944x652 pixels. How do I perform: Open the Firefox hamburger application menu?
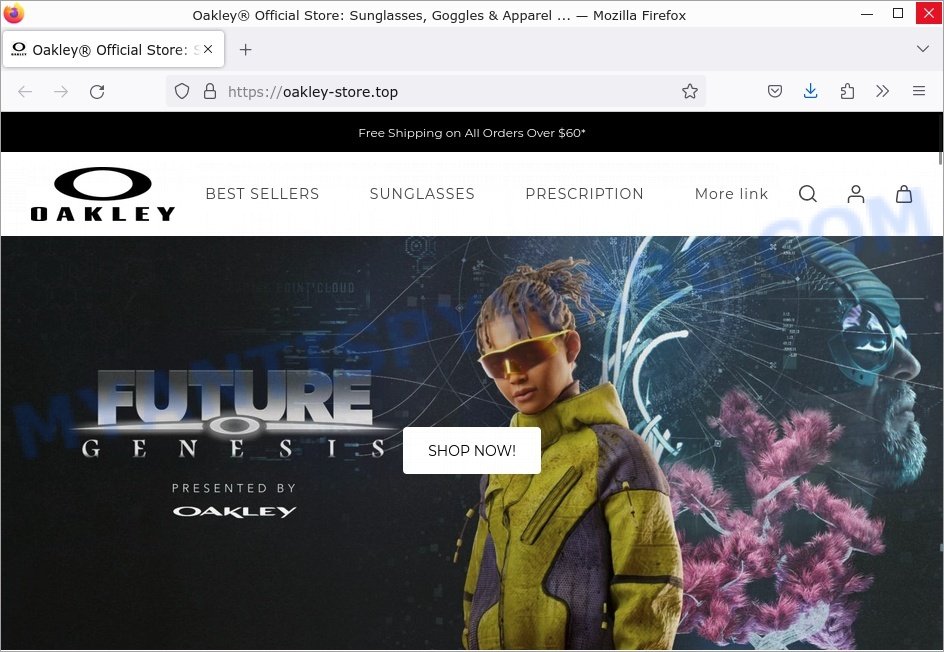coord(919,91)
